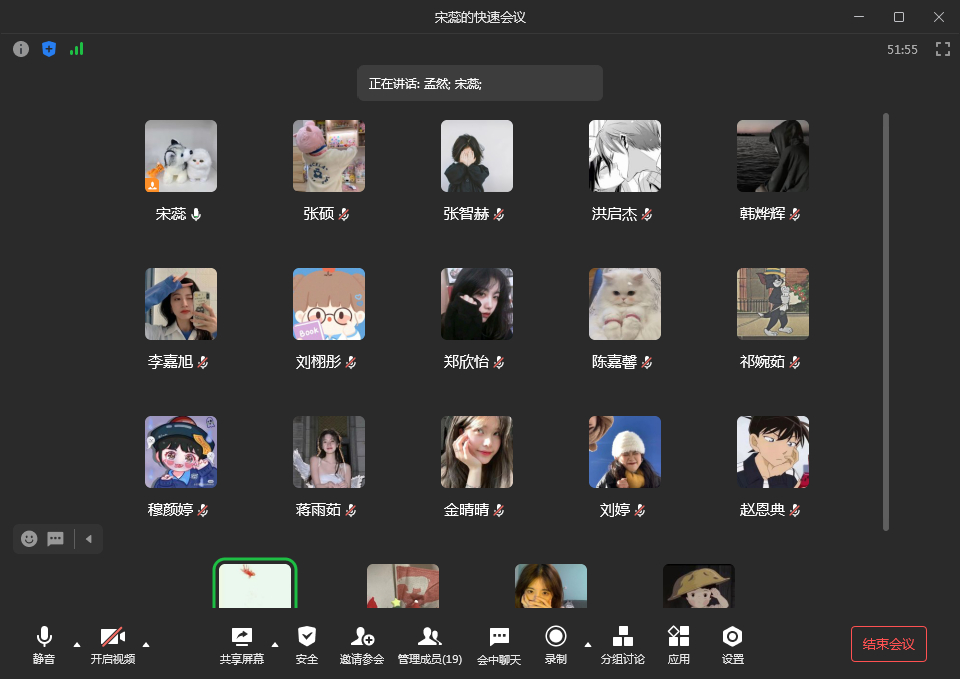This screenshot has height=679, width=960.
Task: Start sharing screen via 共享屏幕
Action: click(242, 645)
